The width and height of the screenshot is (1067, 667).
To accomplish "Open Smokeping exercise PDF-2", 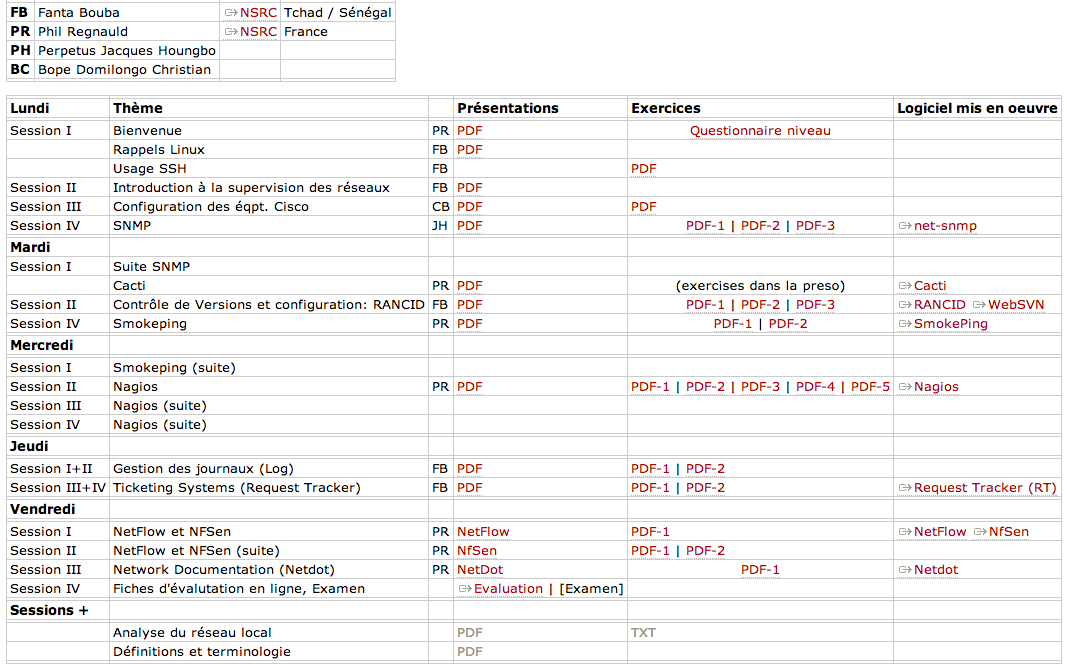I will pyautogui.click(x=787, y=324).
